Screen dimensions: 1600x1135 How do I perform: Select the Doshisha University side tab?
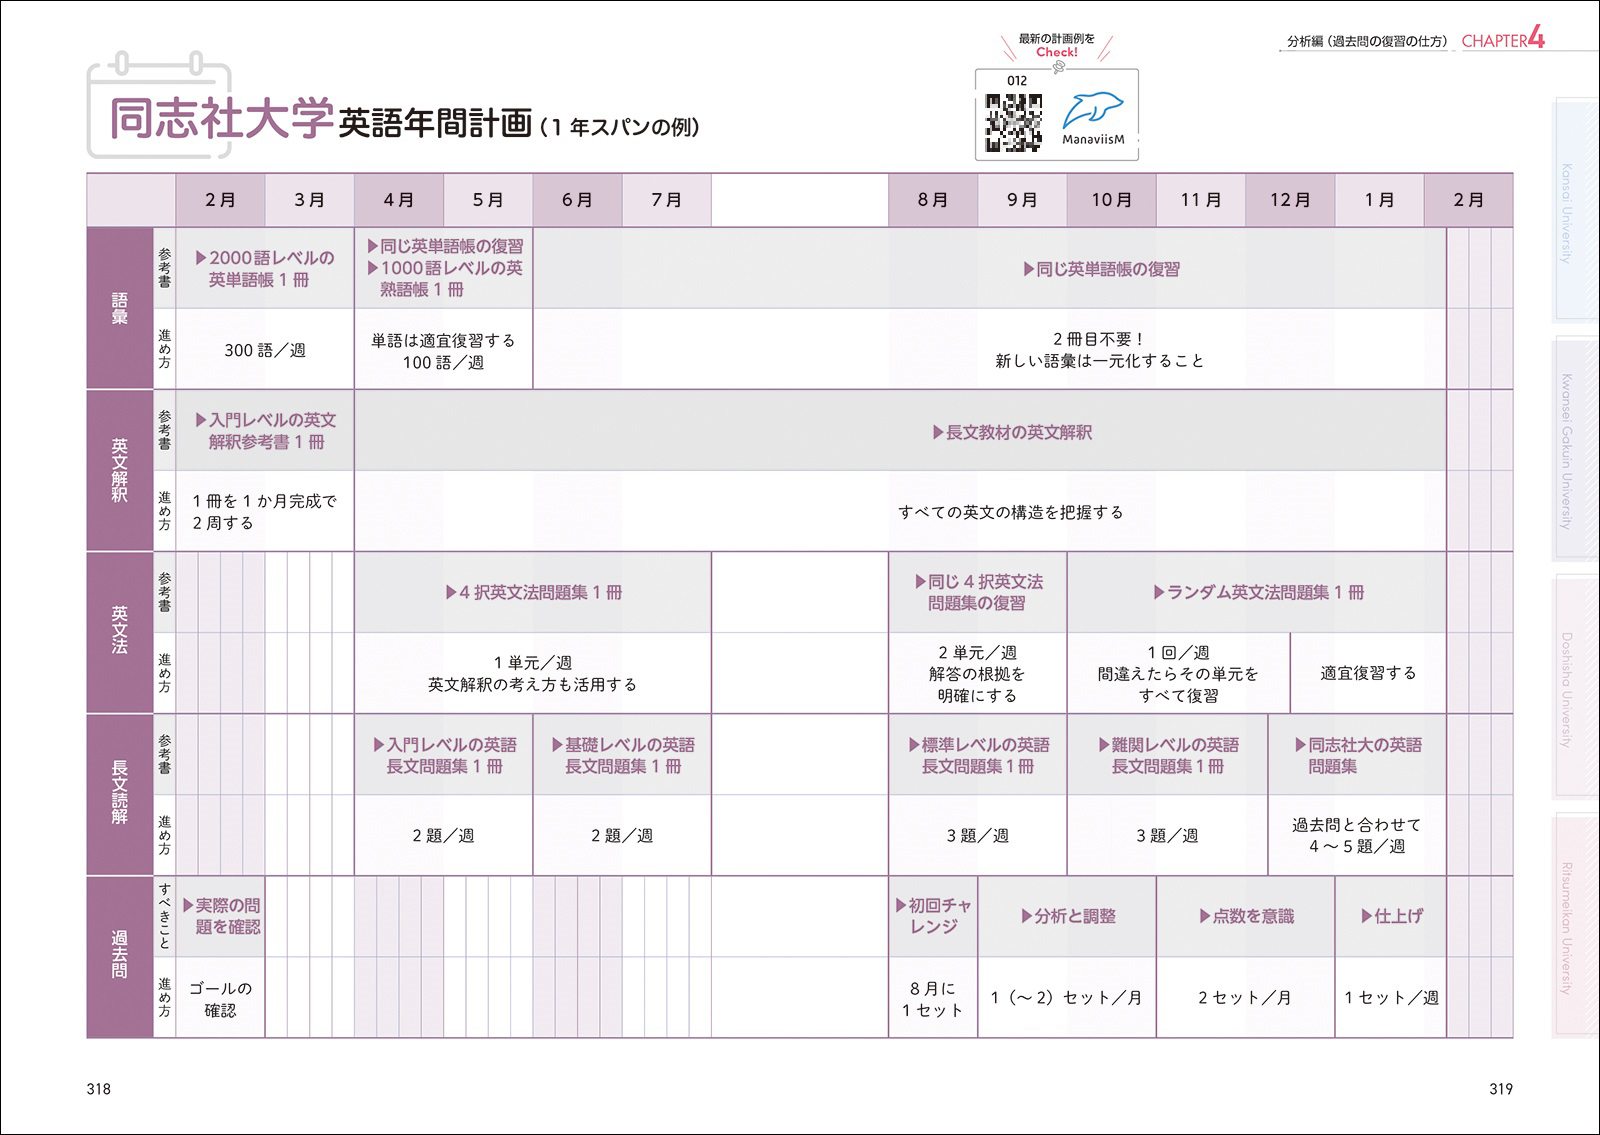1575,688
